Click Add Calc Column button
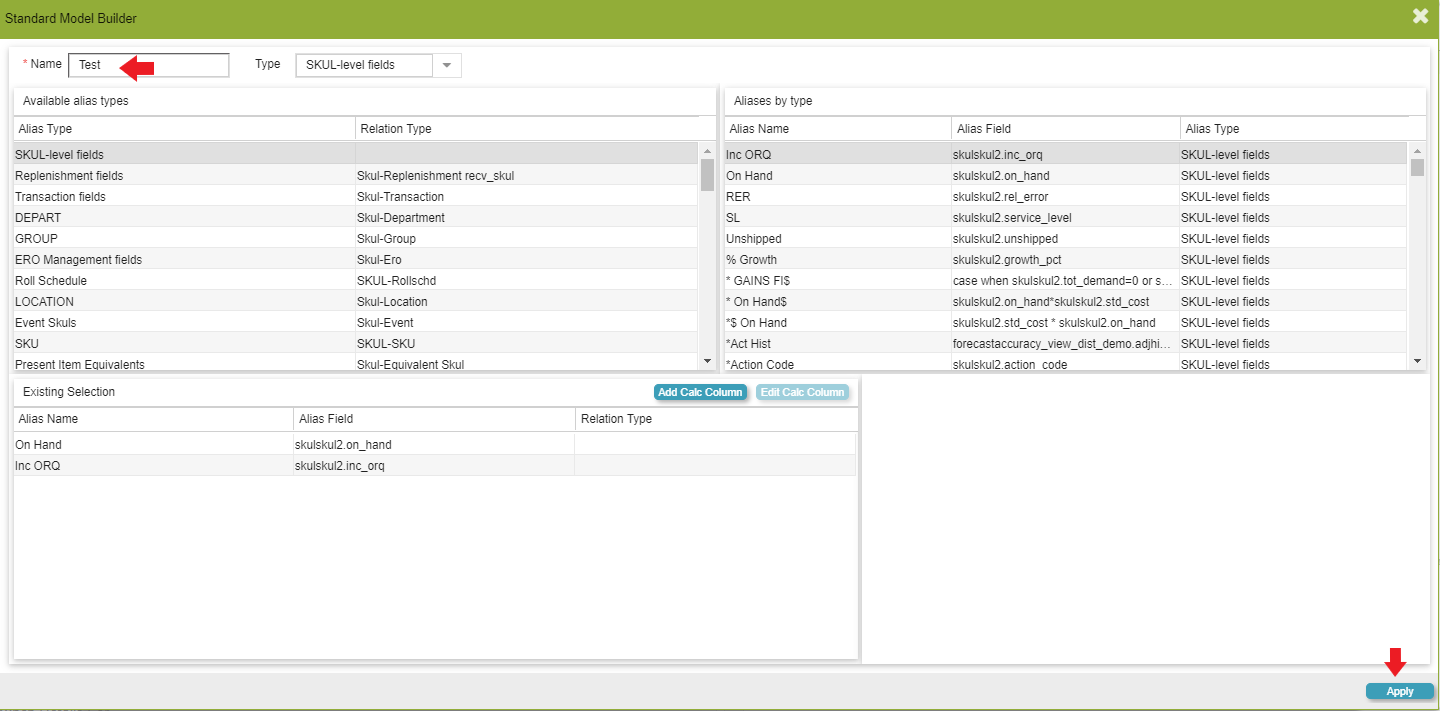The image size is (1440, 711). point(700,392)
